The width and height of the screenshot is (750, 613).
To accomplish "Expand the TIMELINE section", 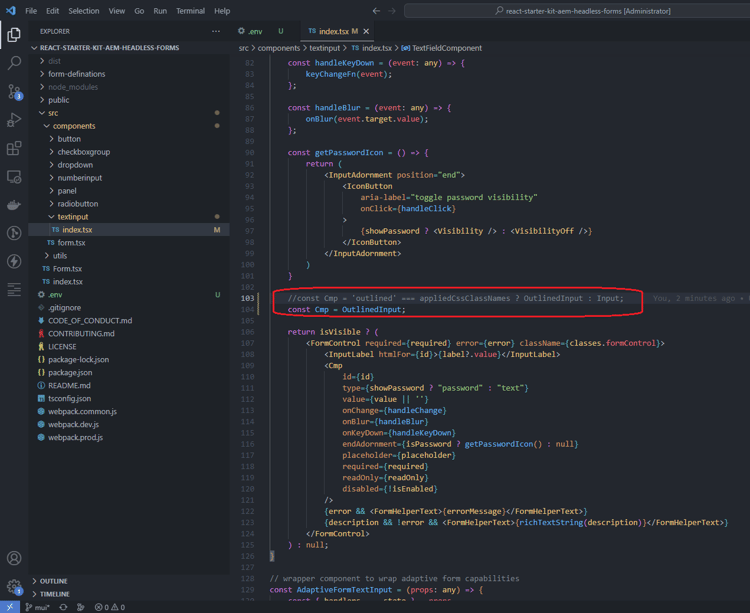I will pyautogui.click(x=54, y=594).
